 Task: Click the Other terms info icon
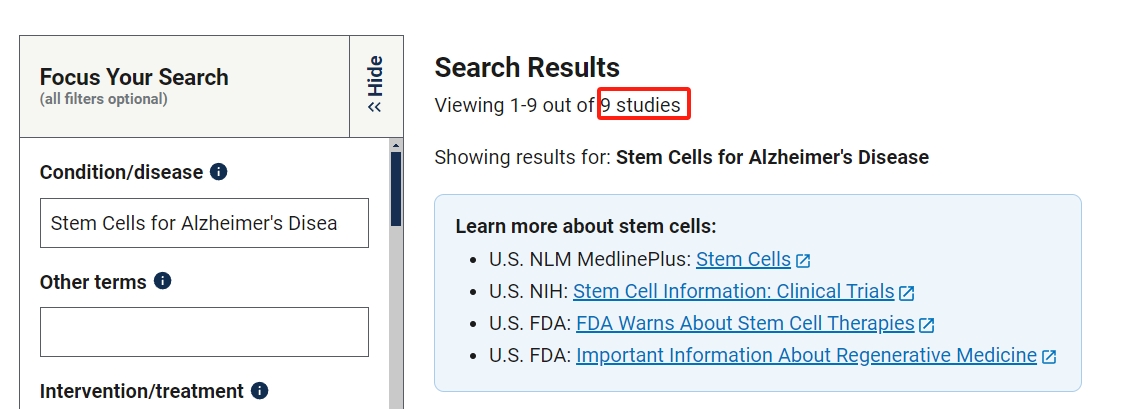[x=163, y=281]
